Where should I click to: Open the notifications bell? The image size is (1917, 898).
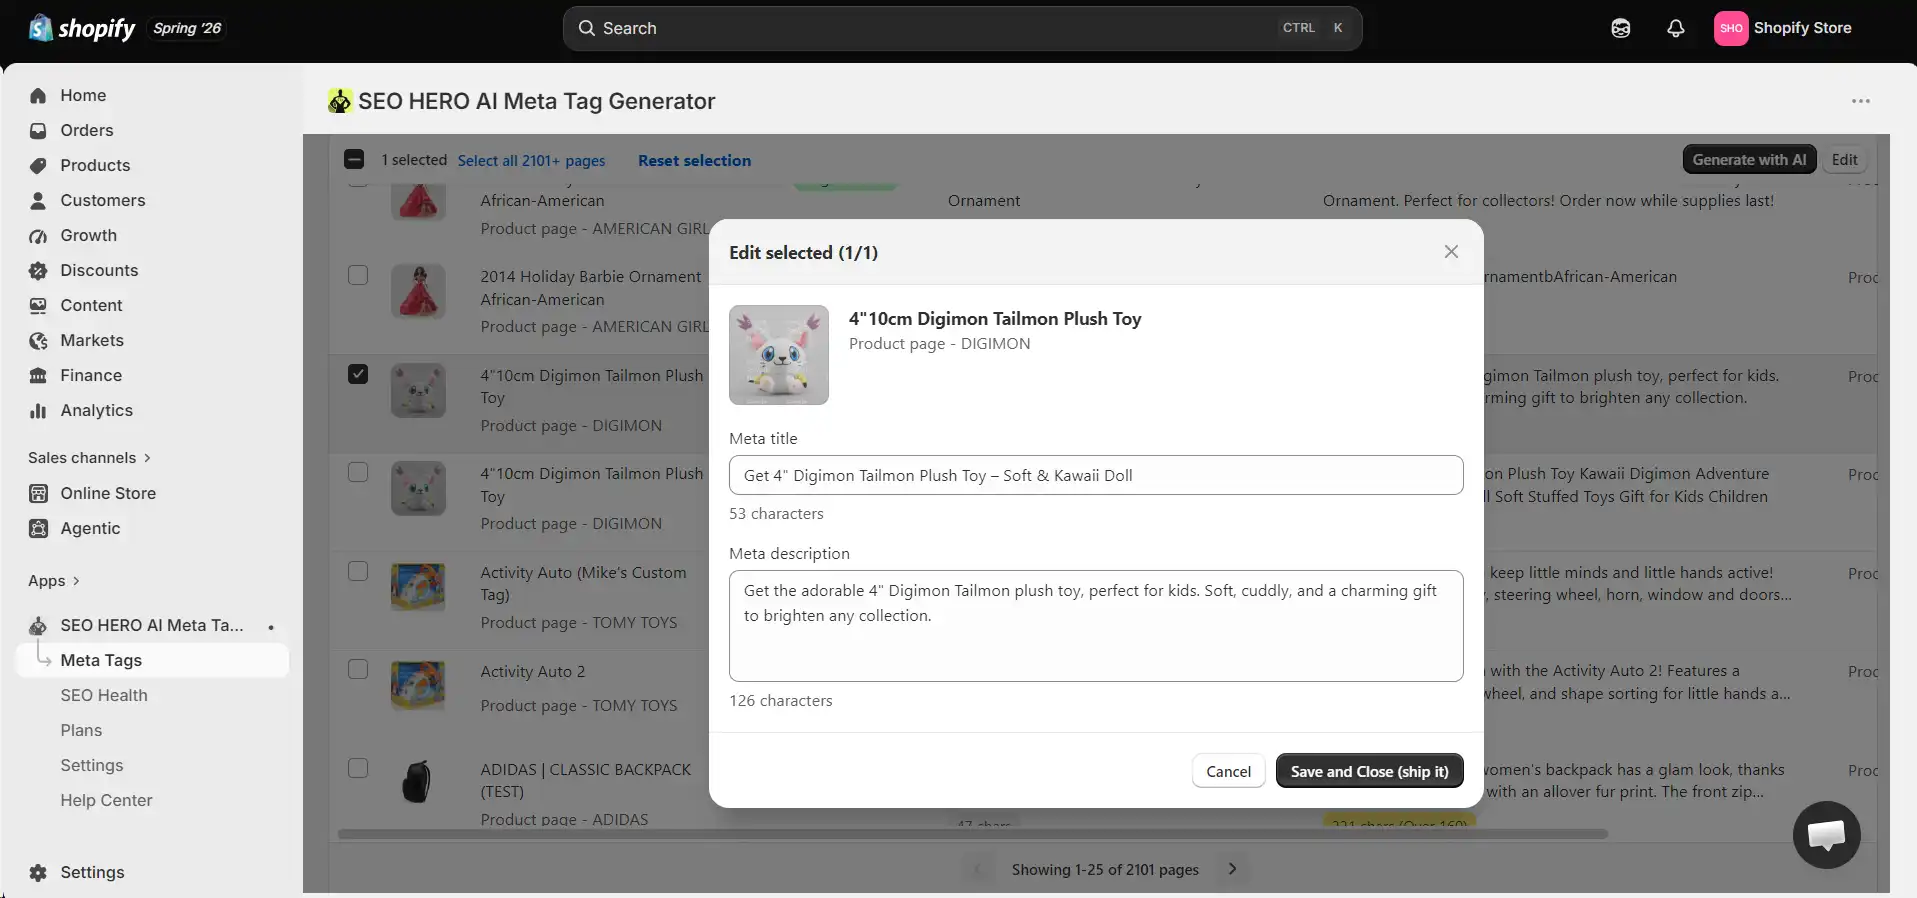coord(1676,28)
